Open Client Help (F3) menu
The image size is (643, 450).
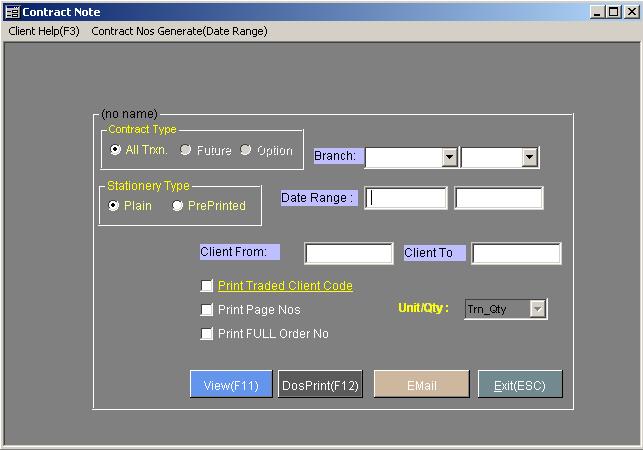(43, 31)
